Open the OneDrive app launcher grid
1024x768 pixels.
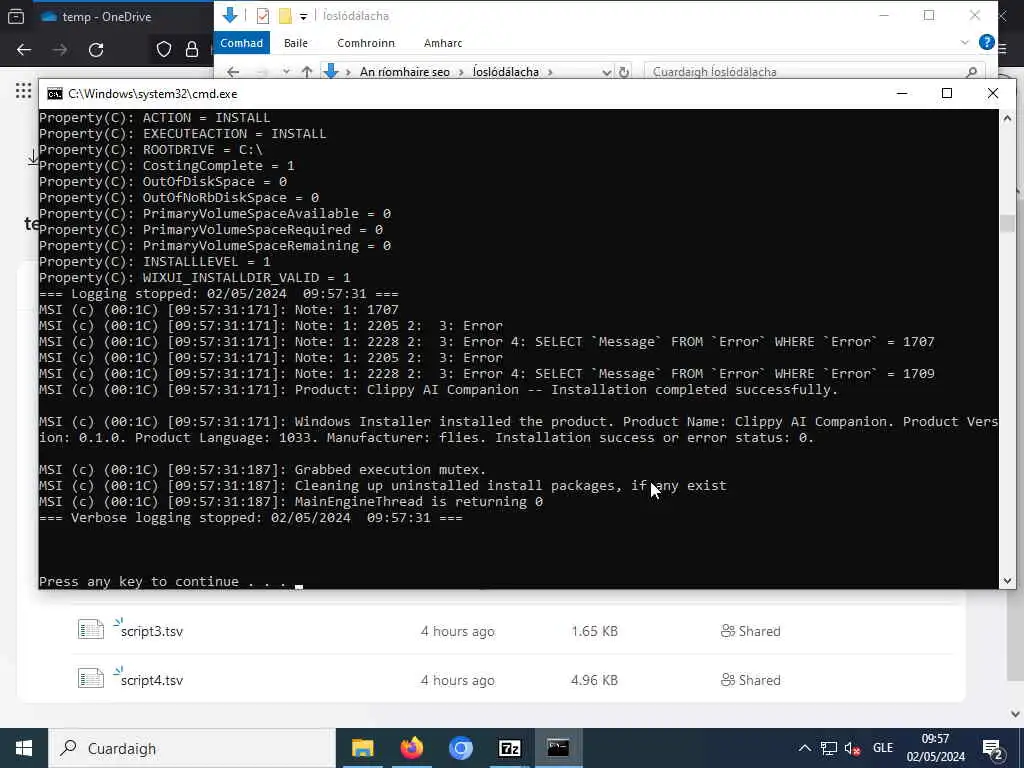tap(24, 91)
